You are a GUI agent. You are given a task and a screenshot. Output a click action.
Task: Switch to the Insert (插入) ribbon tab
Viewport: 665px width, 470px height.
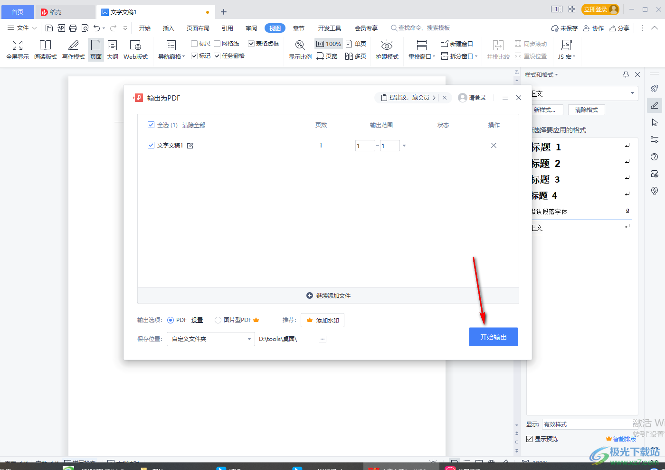coord(168,28)
